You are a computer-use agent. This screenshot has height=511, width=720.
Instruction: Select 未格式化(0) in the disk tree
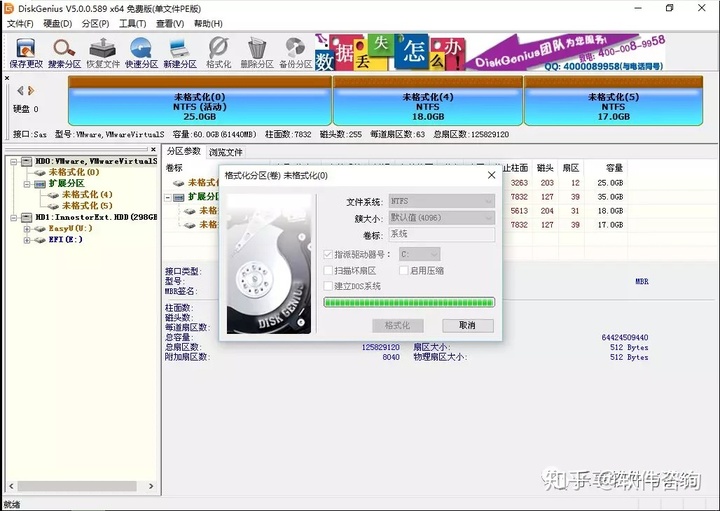tap(73, 172)
